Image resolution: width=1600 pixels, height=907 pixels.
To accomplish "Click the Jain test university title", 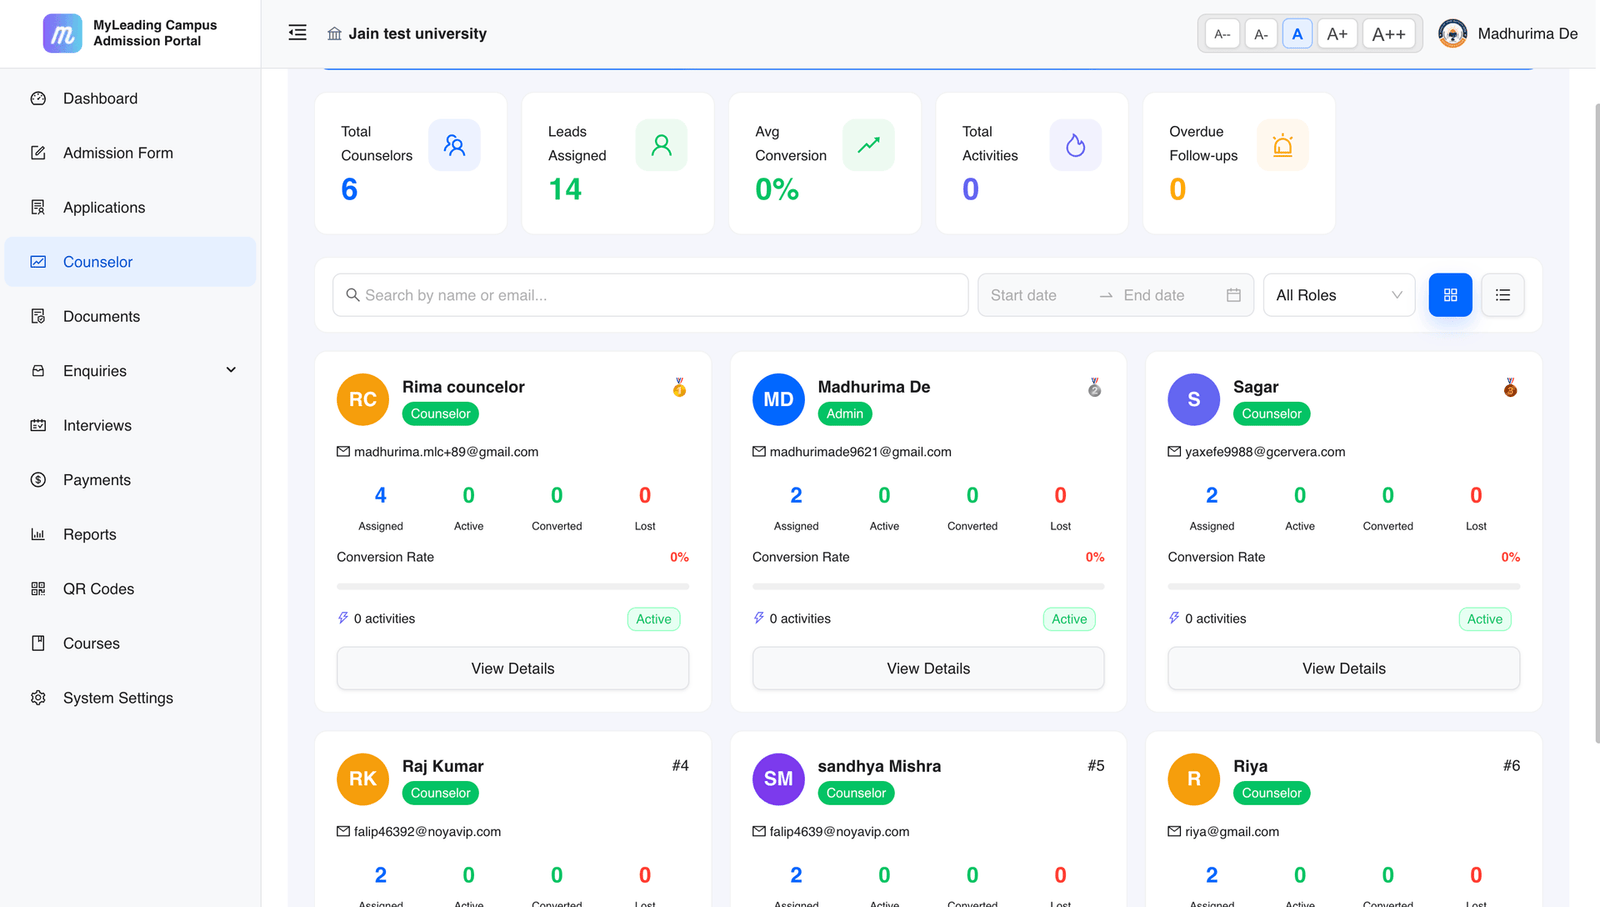I will (x=418, y=34).
